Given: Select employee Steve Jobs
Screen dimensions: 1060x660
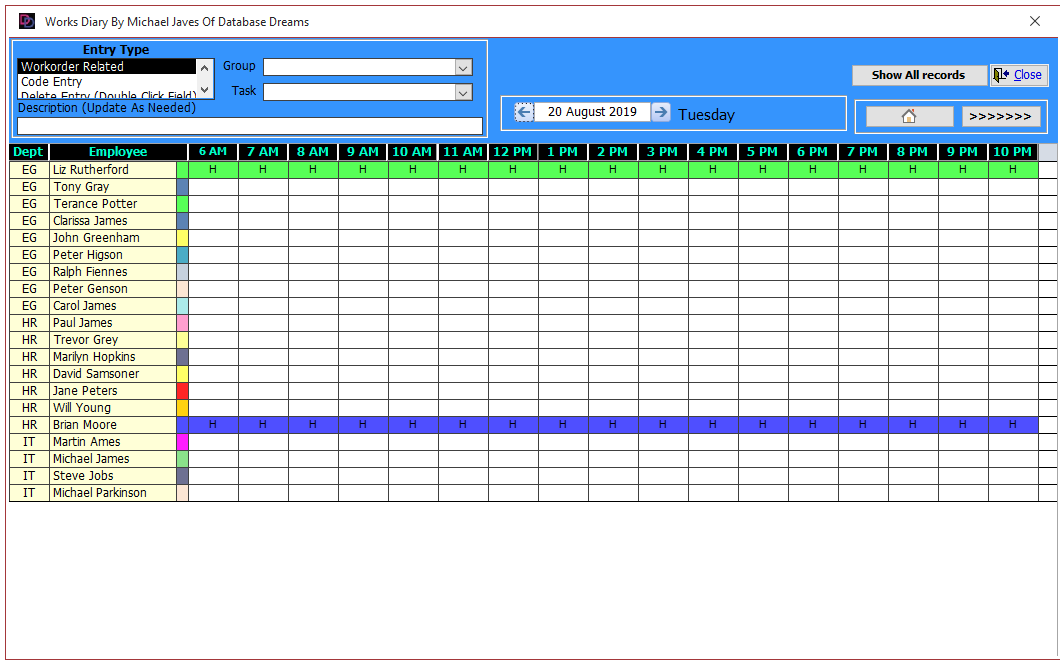Looking at the screenshot, I should tap(113, 475).
